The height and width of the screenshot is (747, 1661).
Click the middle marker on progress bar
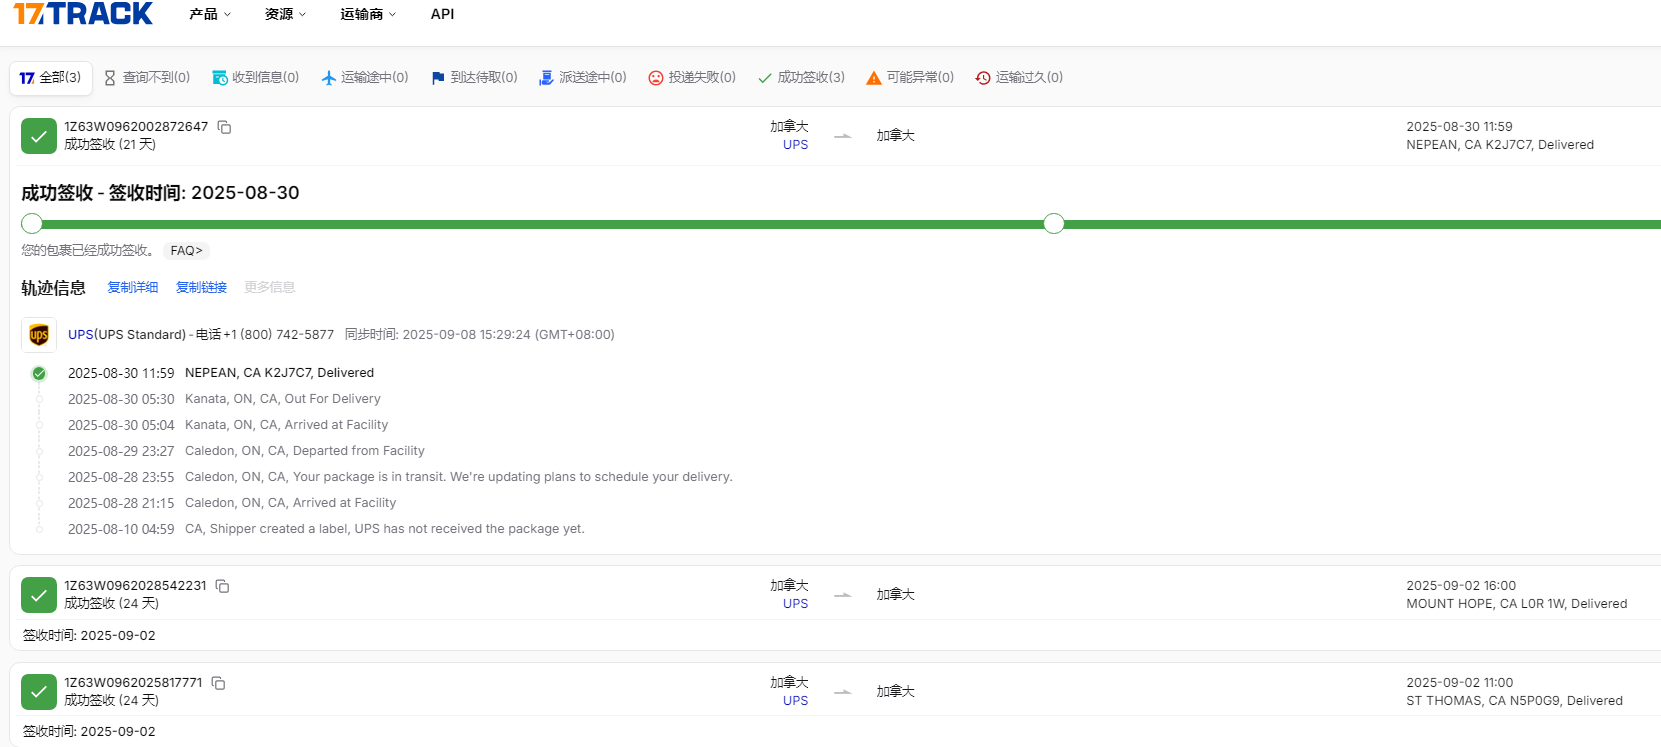pos(1053,224)
